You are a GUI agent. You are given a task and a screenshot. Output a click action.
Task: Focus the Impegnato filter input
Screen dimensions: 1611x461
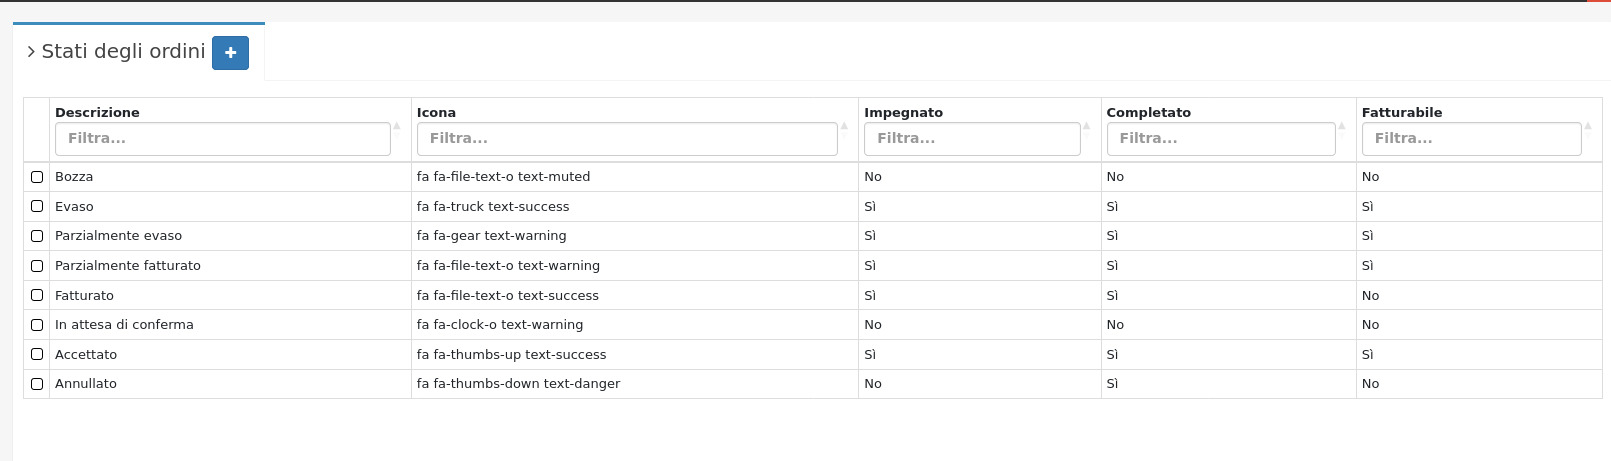click(x=971, y=139)
